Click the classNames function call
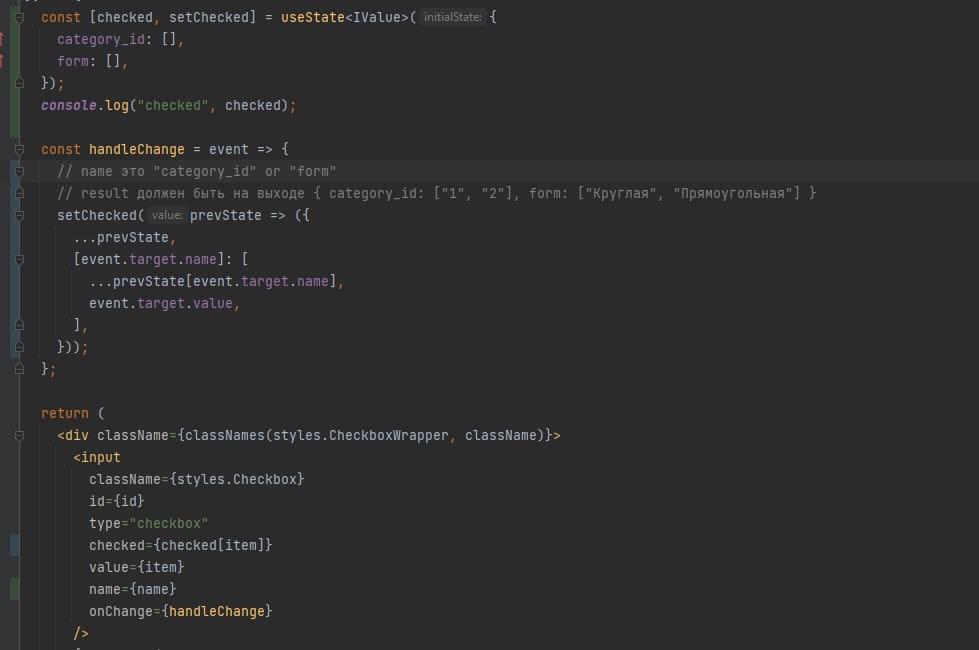Viewport: 979px width, 650px height. [225, 435]
